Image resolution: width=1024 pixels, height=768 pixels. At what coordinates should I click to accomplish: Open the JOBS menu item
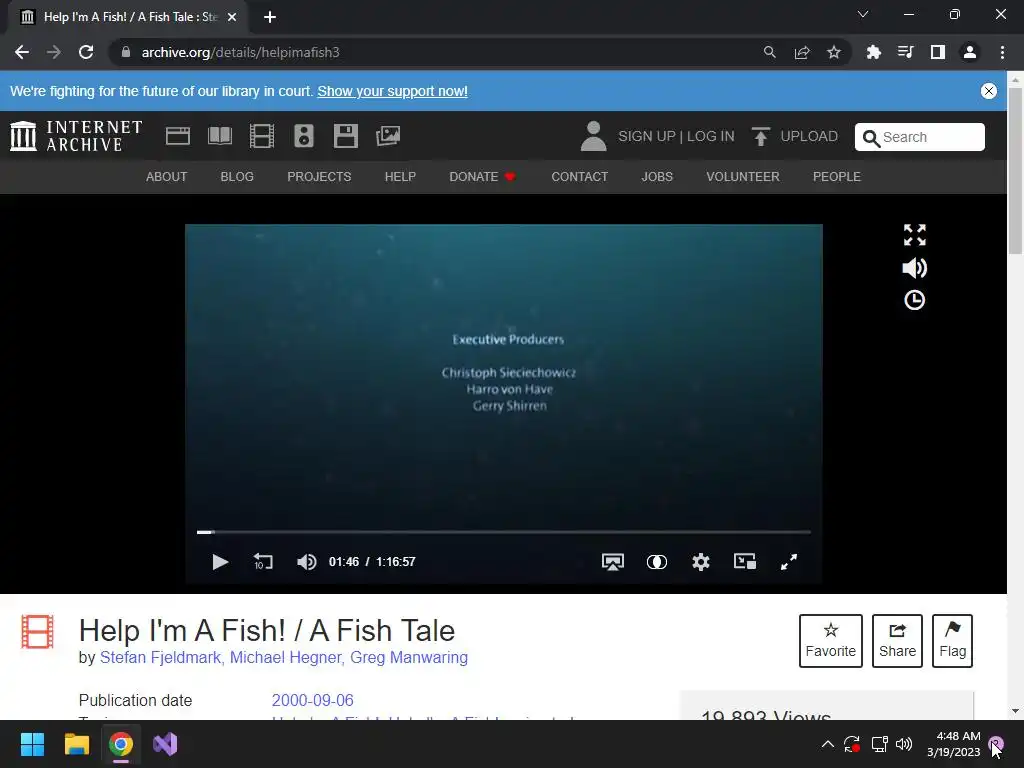point(657,177)
